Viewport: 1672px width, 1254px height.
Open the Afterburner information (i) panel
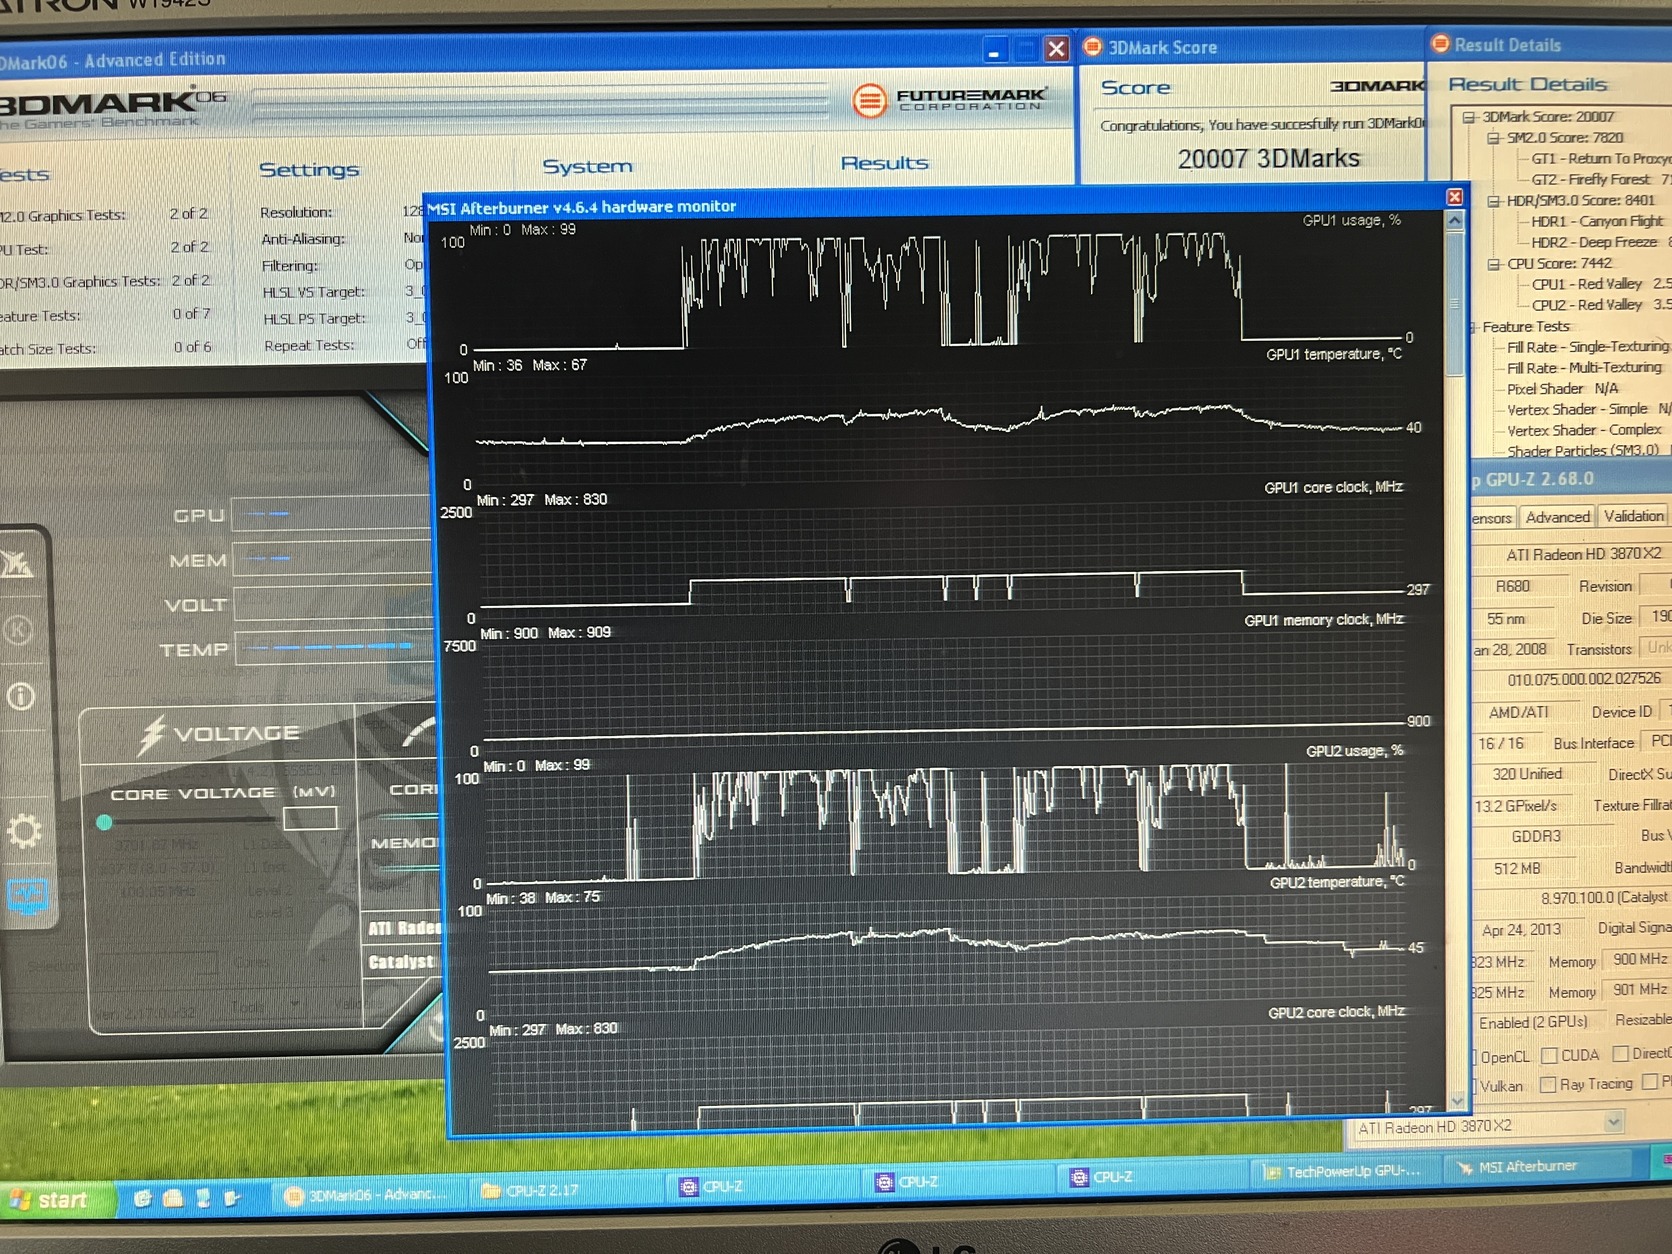pos(20,696)
